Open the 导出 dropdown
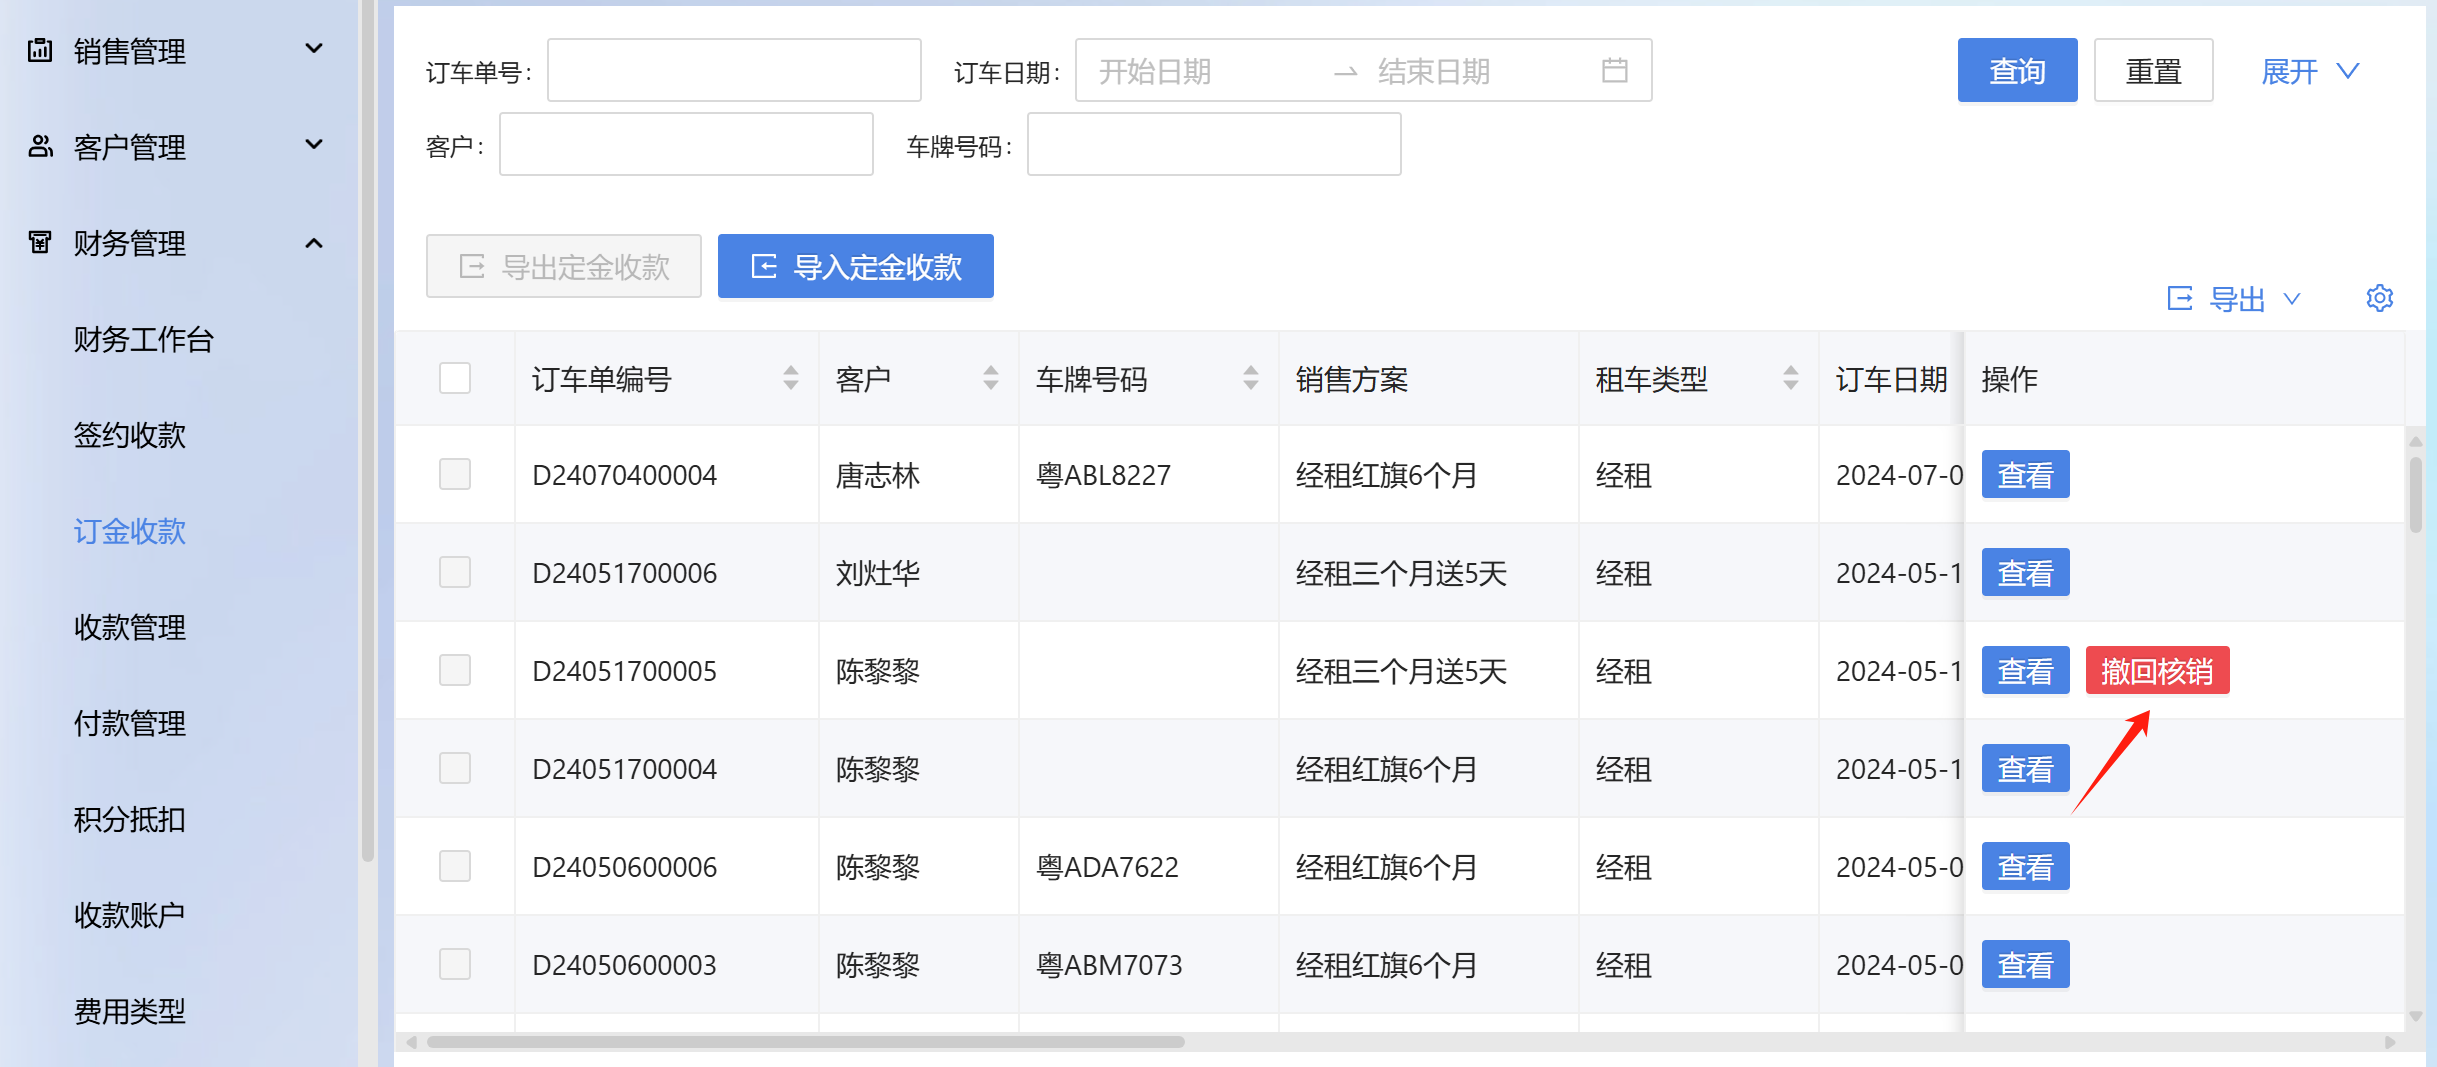Viewport: 2437px width, 1067px height. click(x=2236, y=298)
